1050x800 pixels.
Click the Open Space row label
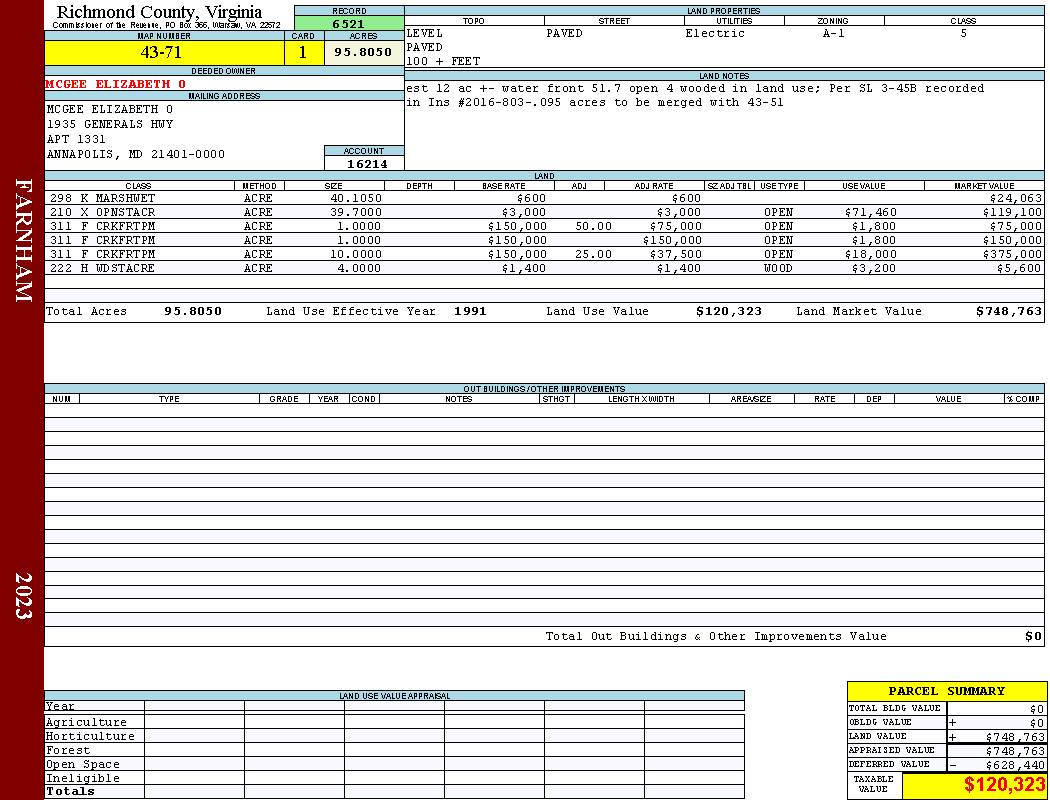pyautogui.click(x=82, y=765)
